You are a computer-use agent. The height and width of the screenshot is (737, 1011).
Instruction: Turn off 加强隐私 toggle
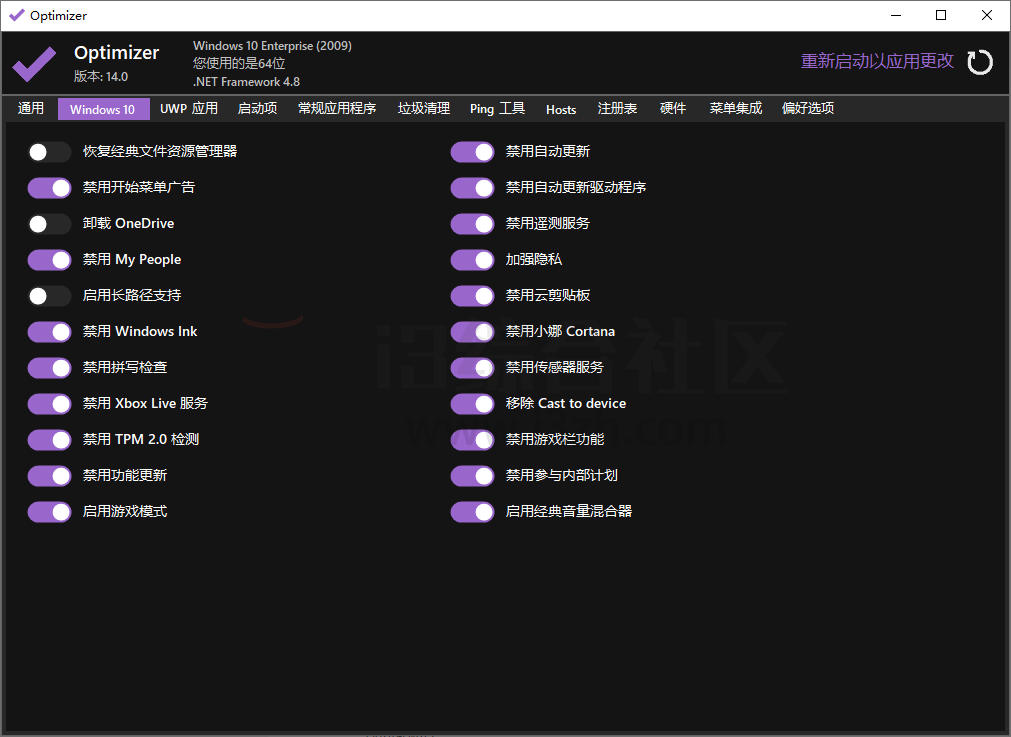[473, 260]
